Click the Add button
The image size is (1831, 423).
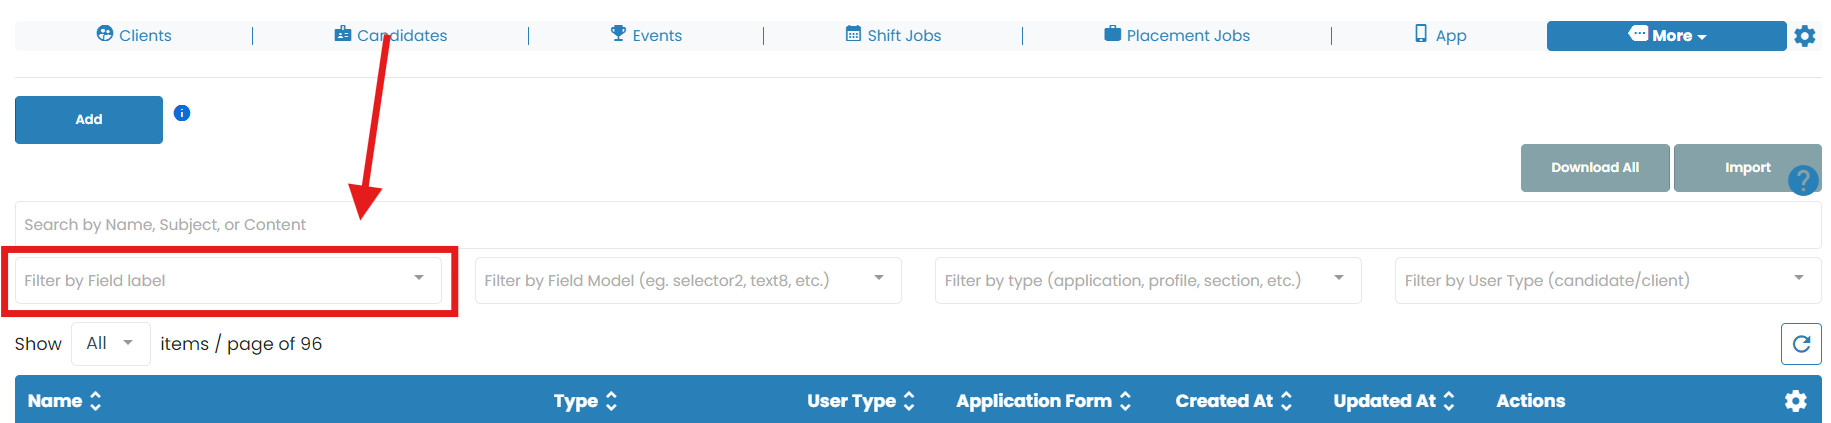click(x=89, y=120)
